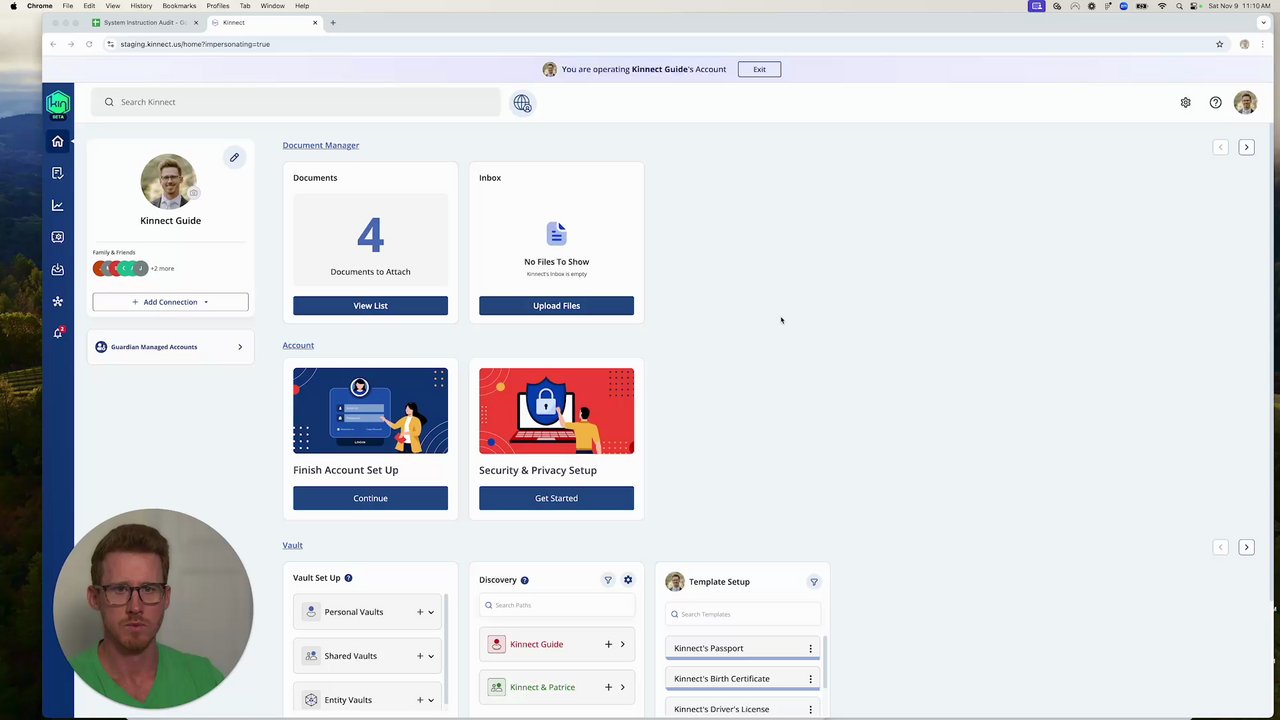Add a new Shared Vault with plus
The height and width of the screenshot is (720, 1280).
point(420,656)
